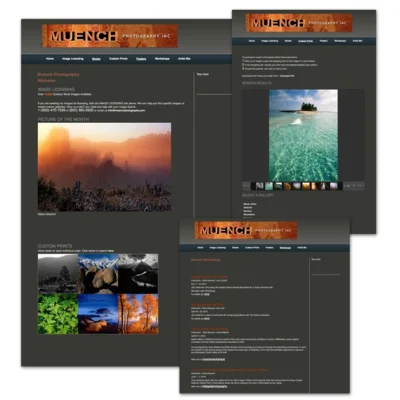
Task: Open Home in the search results page navigation
Action: (x=252, y=41)
